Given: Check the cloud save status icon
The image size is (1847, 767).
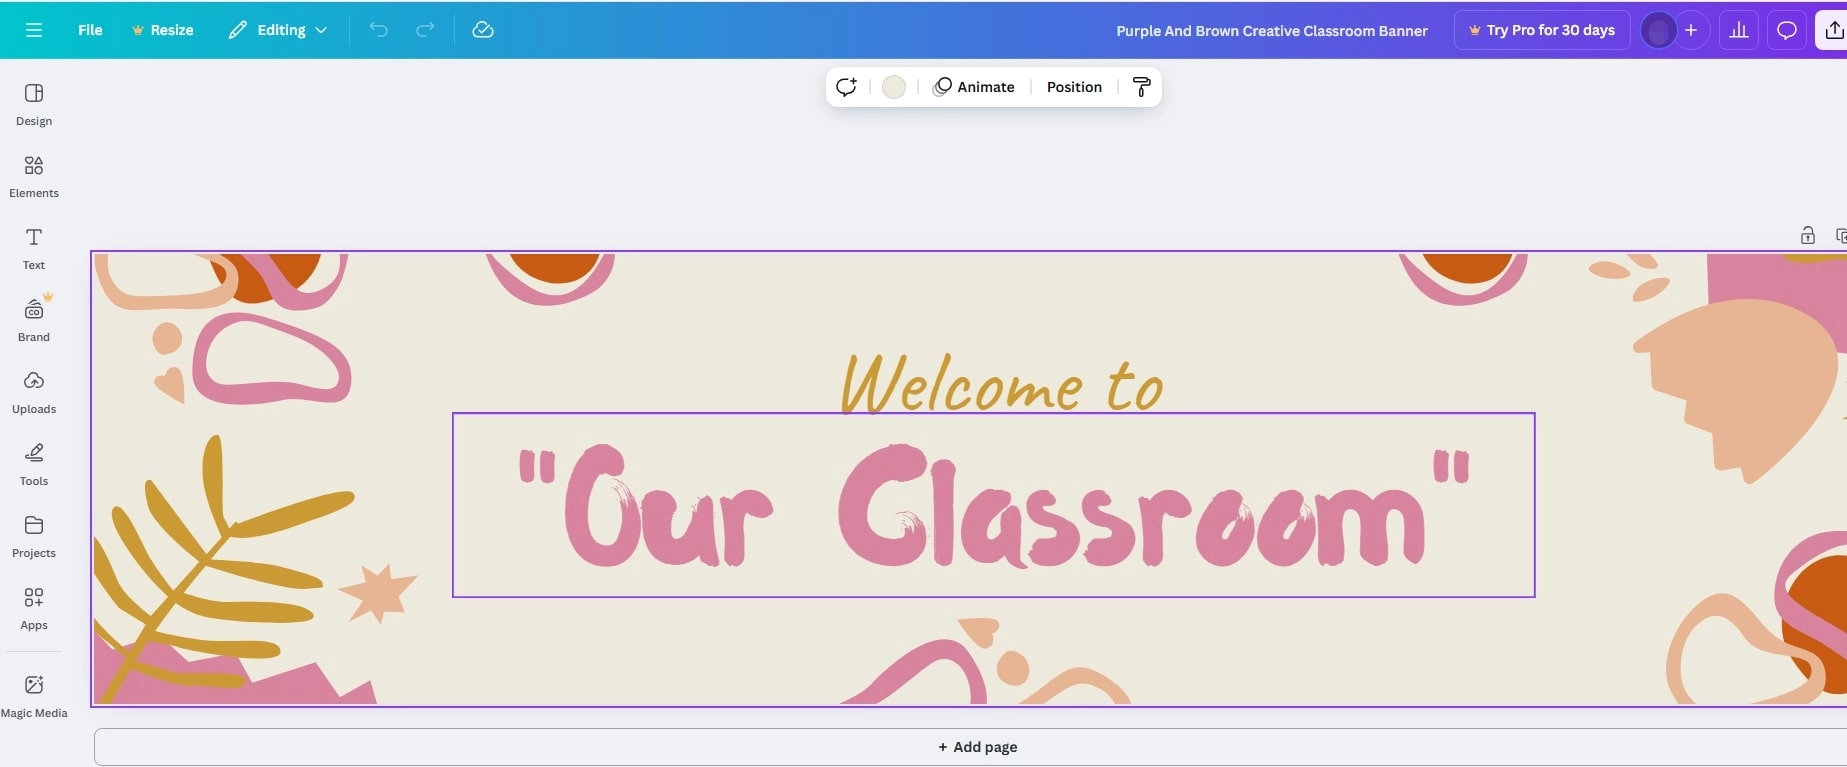Looking at the screenshot, I should coord(483,30).
